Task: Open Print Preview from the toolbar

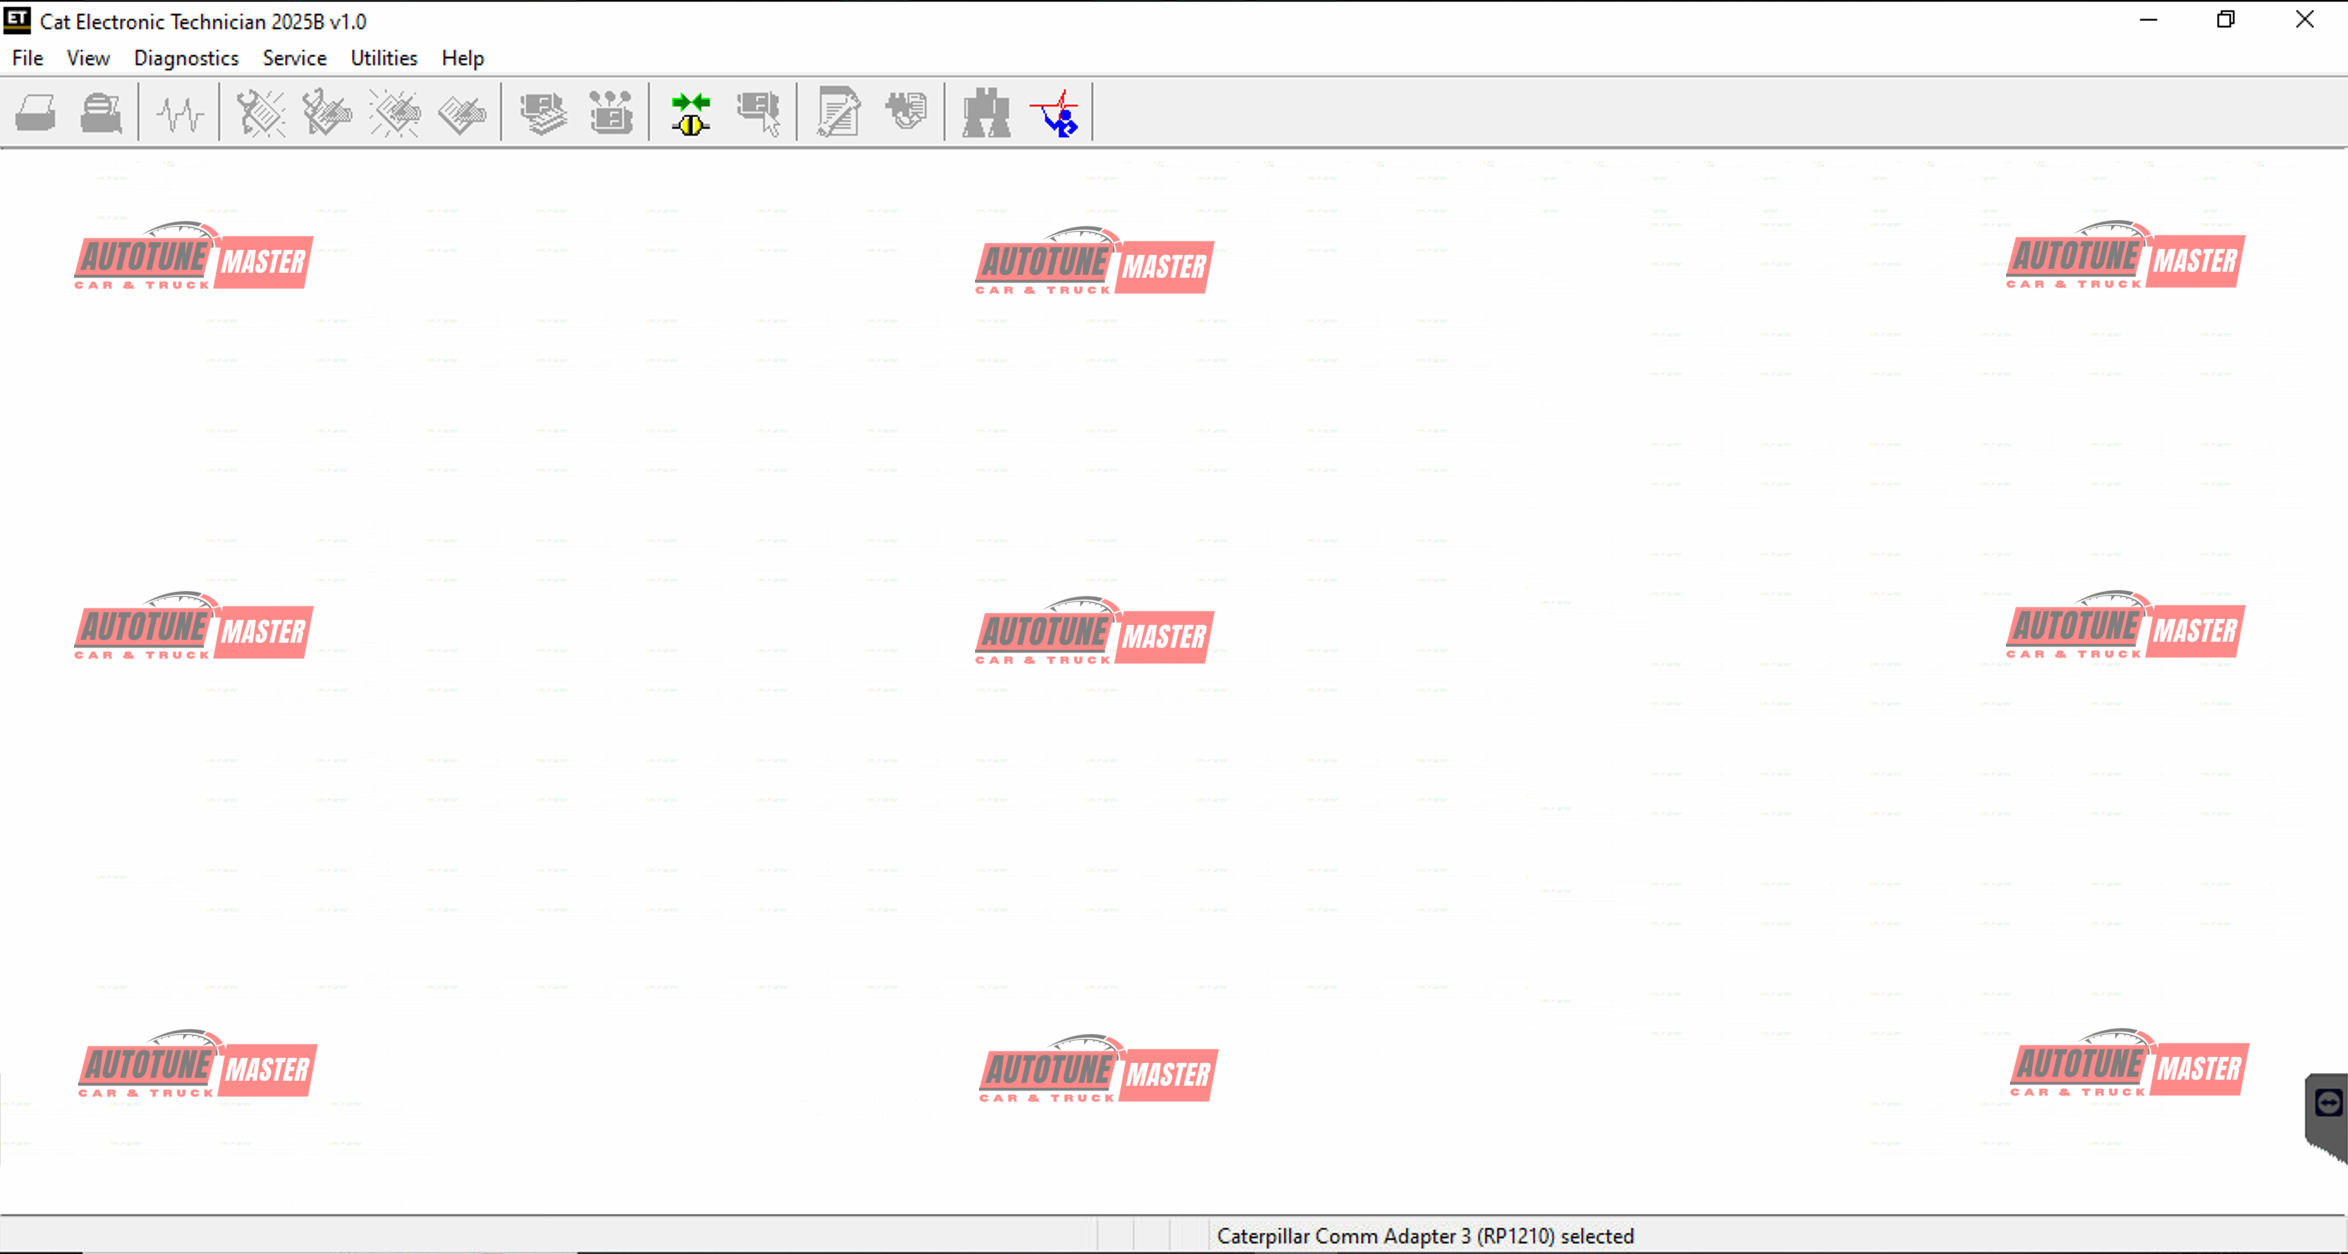Action: [x=101, y=113]
